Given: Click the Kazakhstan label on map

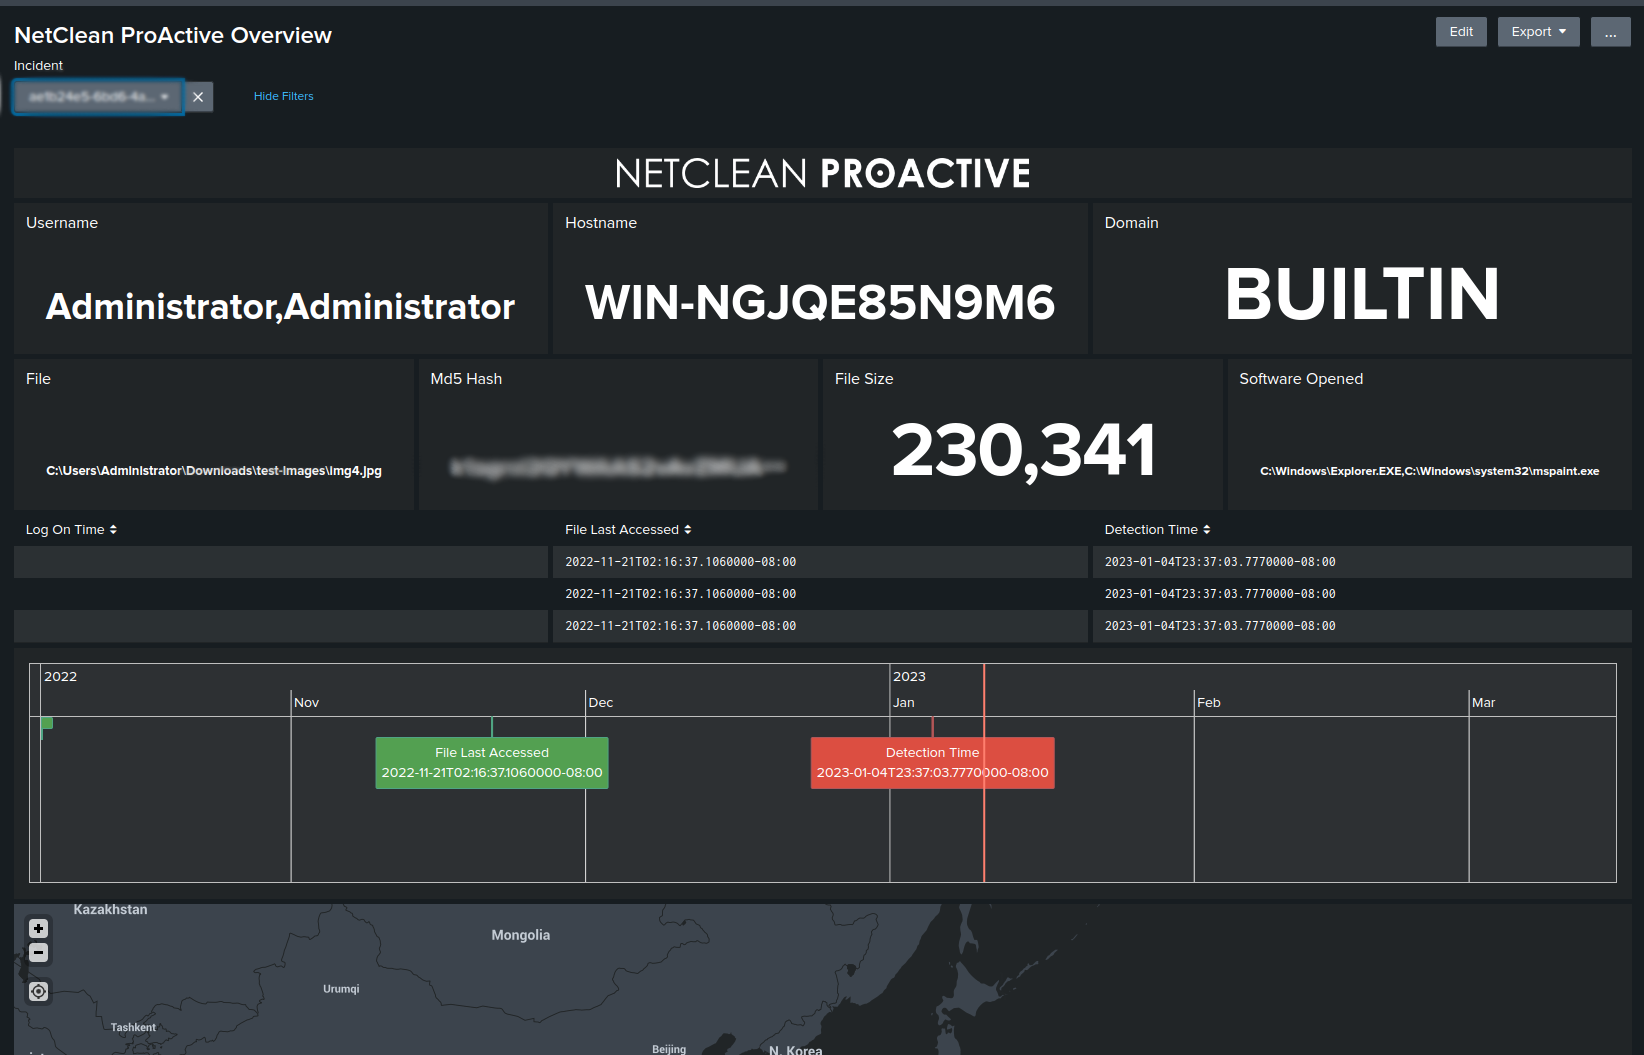Looking at the screenshot, I should 110,909.
